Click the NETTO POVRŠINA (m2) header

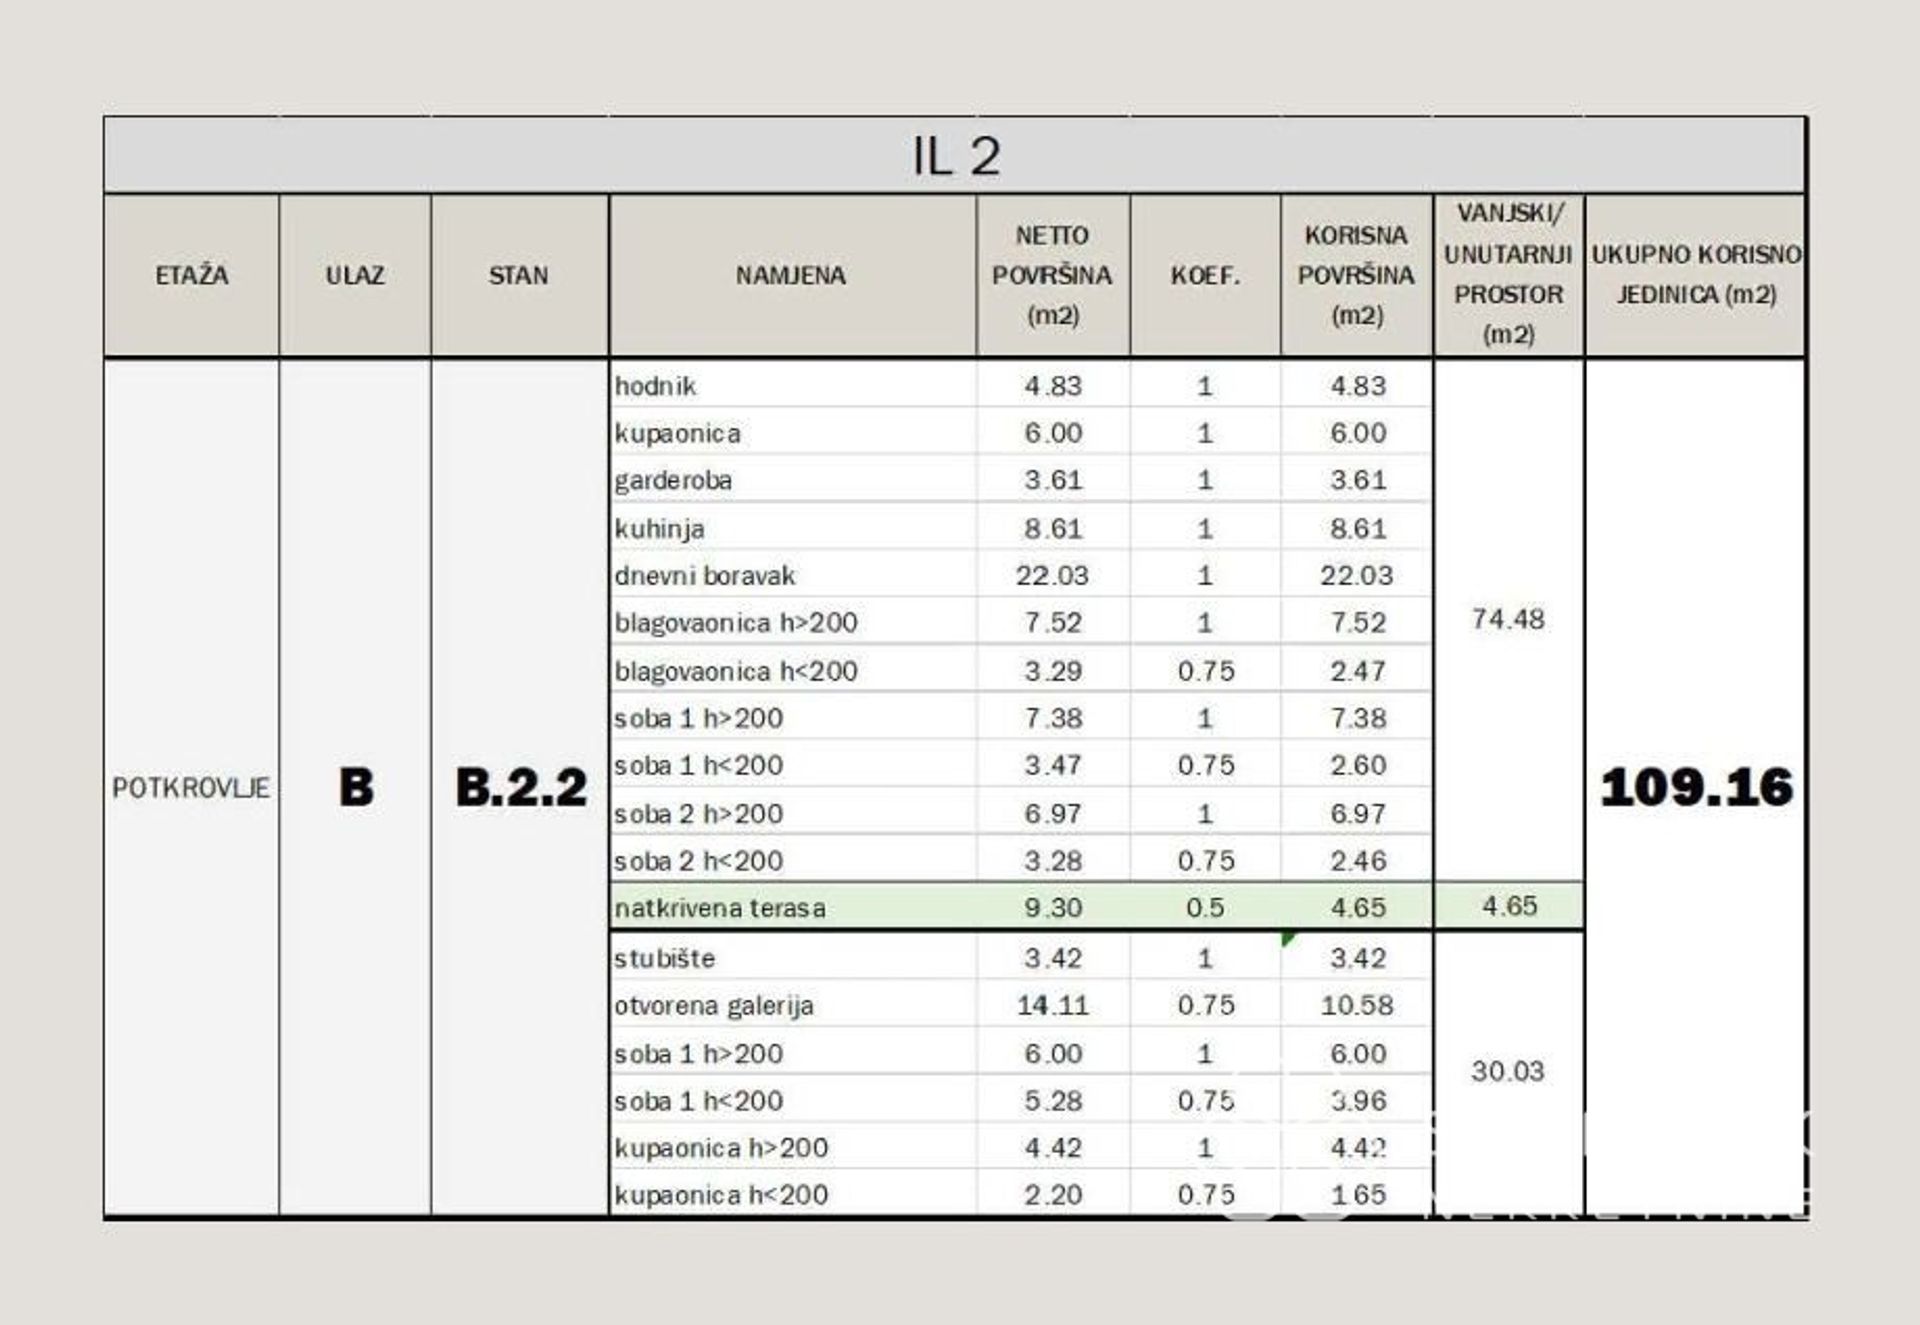coord(1052,275)
